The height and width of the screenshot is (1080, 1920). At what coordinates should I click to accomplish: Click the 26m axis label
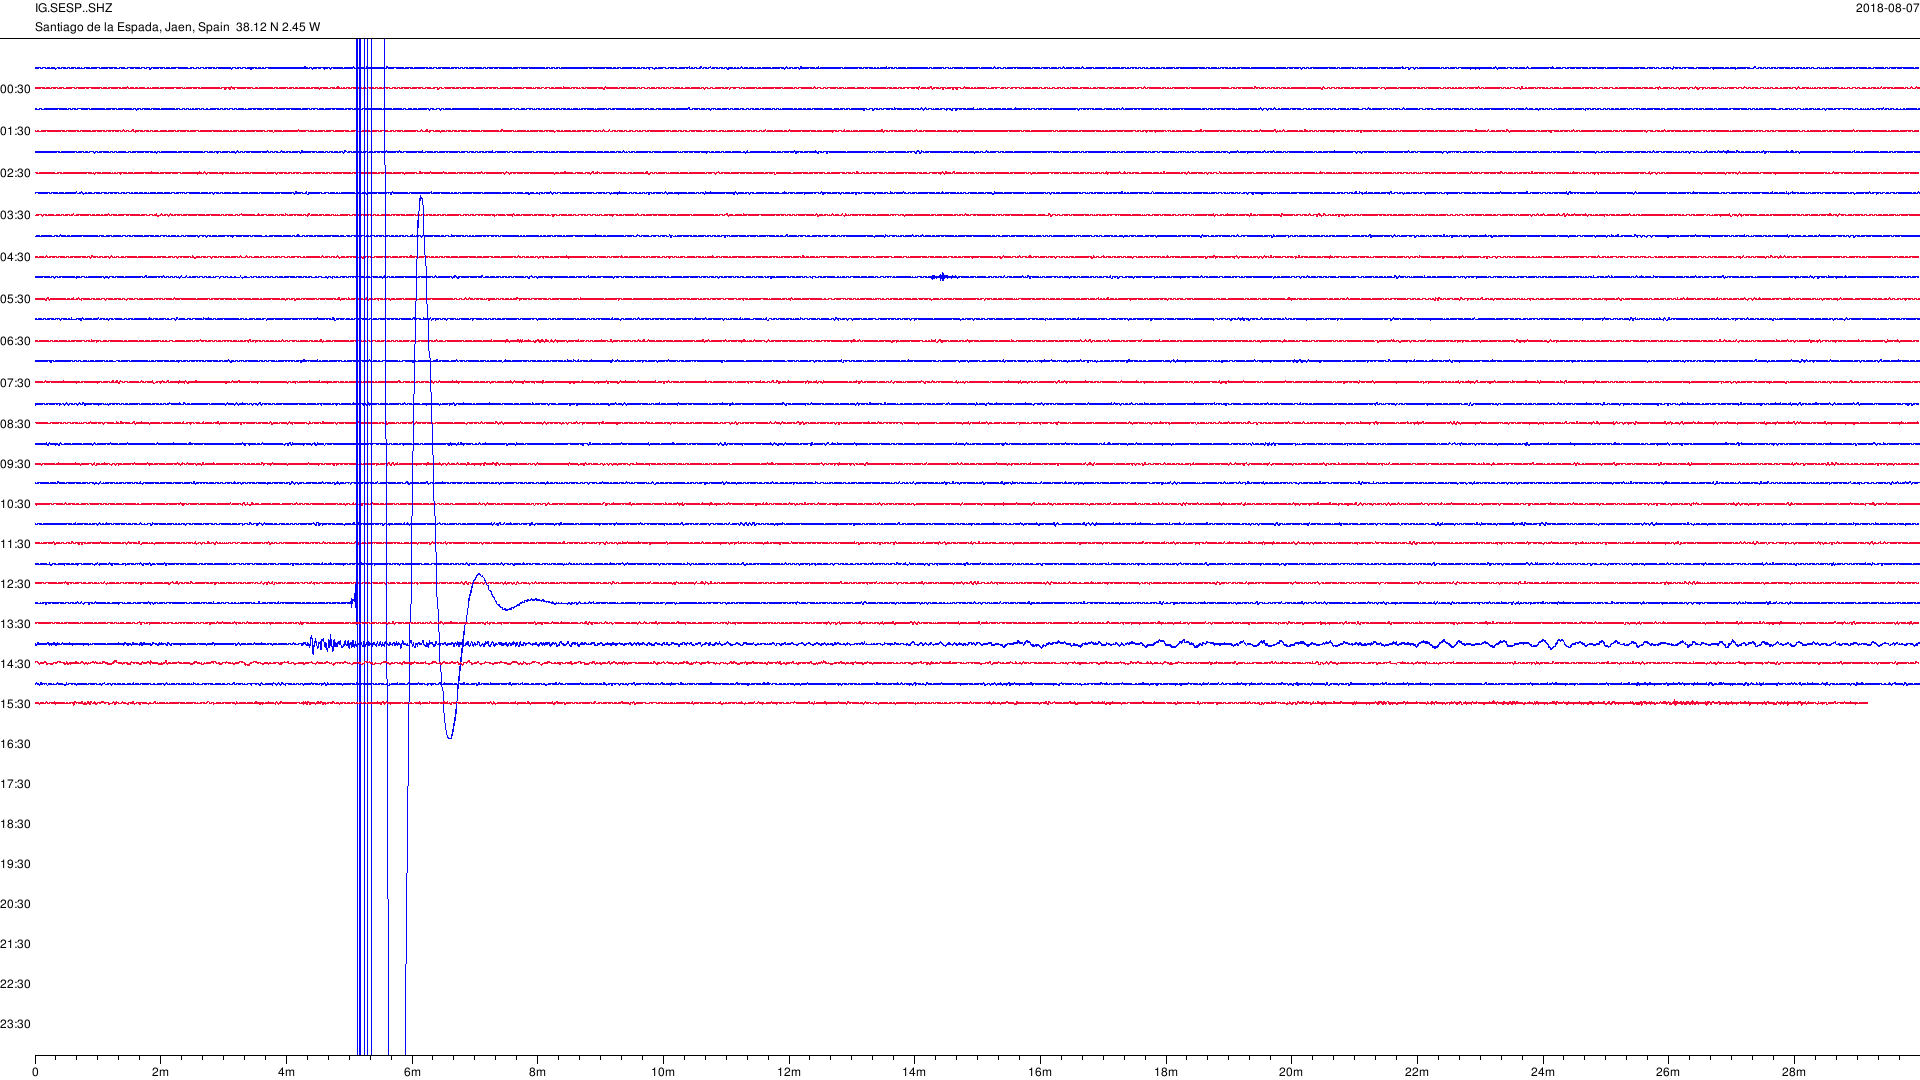(1668, 1072)
